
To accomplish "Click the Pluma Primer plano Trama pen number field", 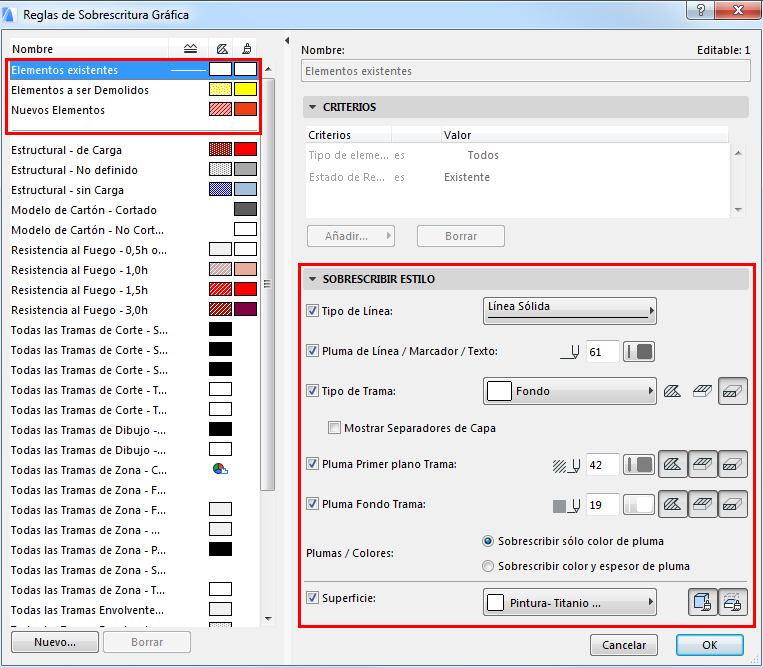I will click(x=602, y=465).
